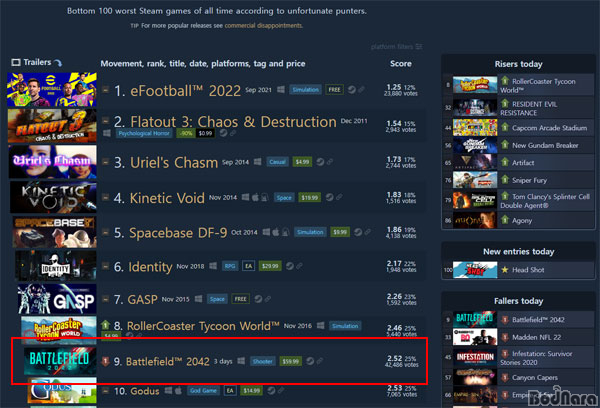Click Steam icon next to eFootball 2022
The width and height of the screenshot is (600, 408).
click(351, 90)
